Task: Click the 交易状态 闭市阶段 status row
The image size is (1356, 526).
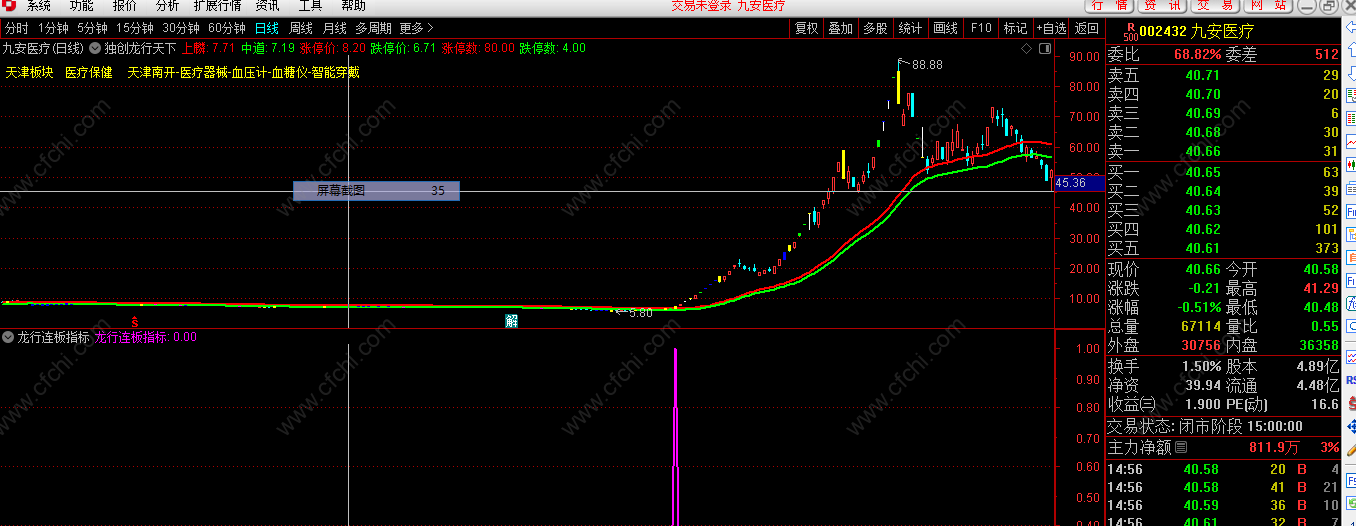Action: [1222, 426]
